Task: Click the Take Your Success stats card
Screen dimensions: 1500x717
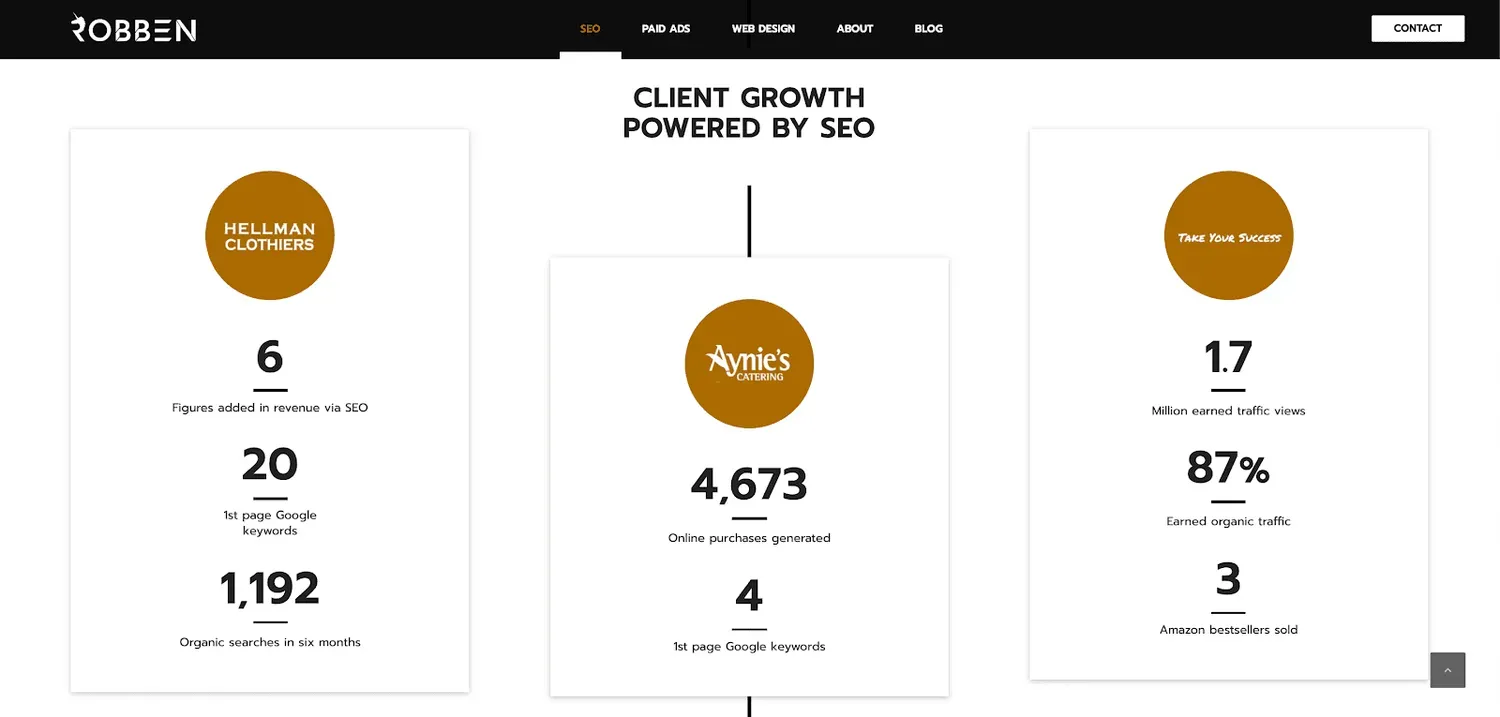Action: (1228, 405)
